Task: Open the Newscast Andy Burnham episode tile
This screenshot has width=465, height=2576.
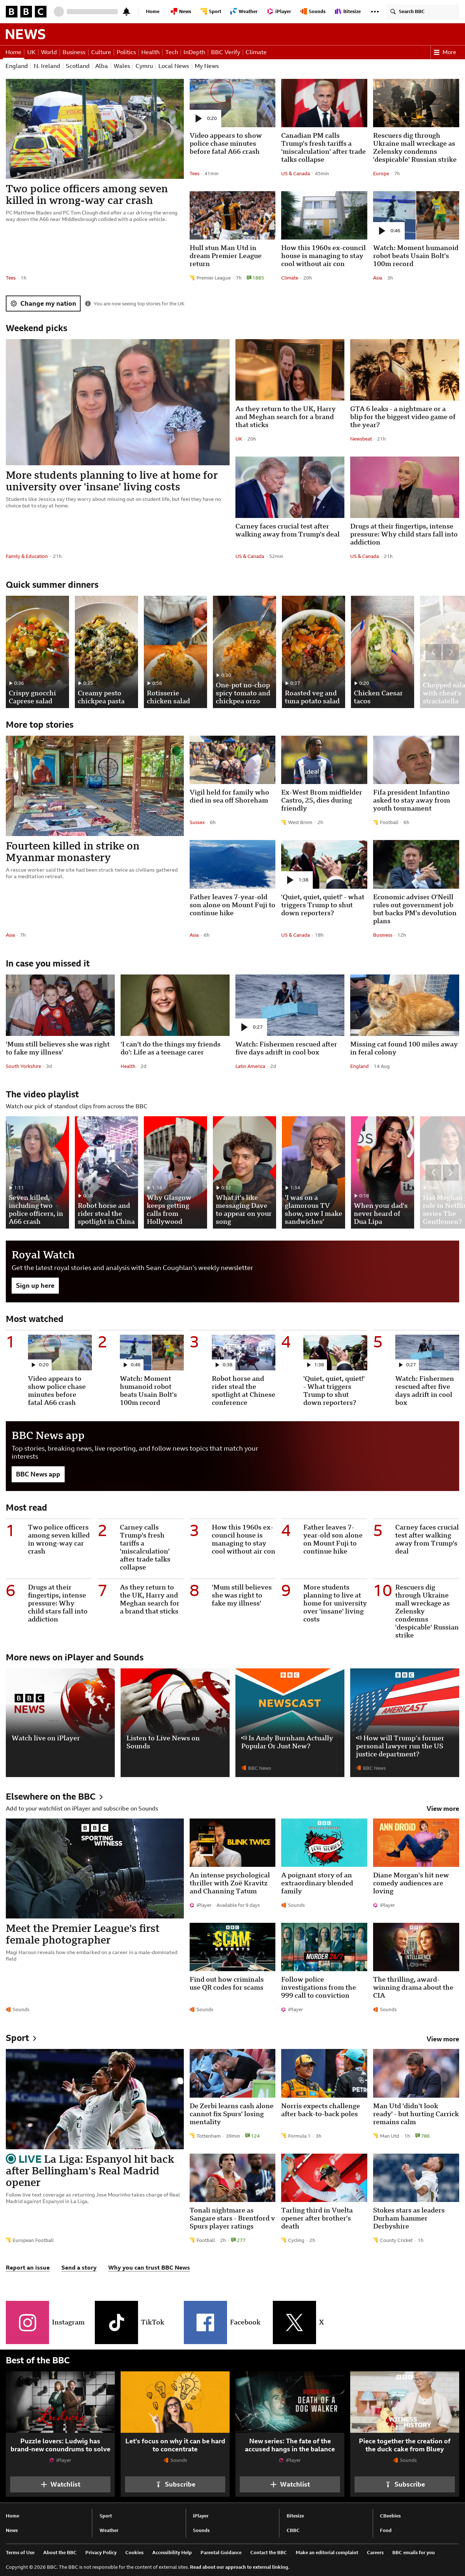Action: coord(290,1722)
